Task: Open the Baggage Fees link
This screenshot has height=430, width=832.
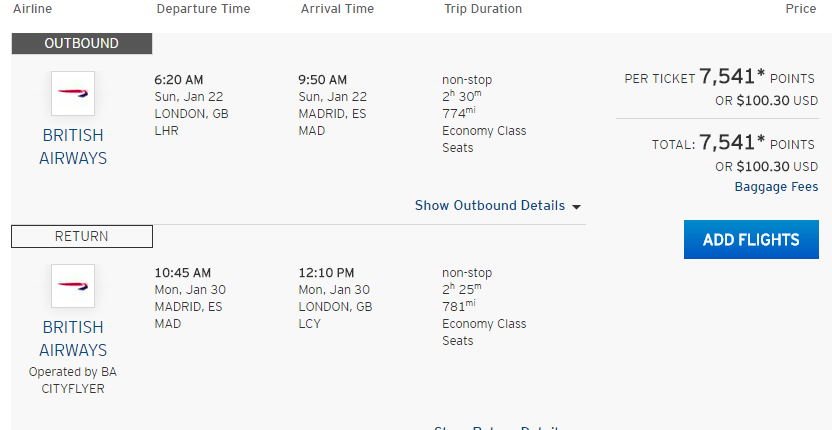Action: (776, 187)
